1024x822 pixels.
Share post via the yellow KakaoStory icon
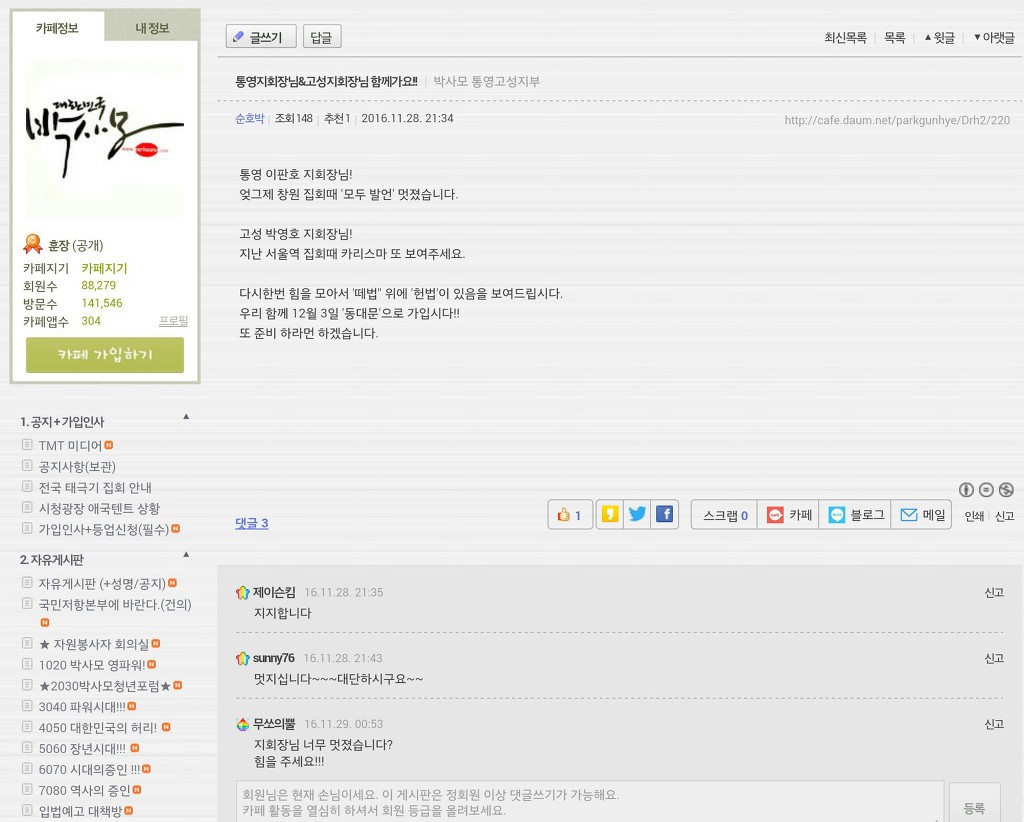click(x=609, y=515)
